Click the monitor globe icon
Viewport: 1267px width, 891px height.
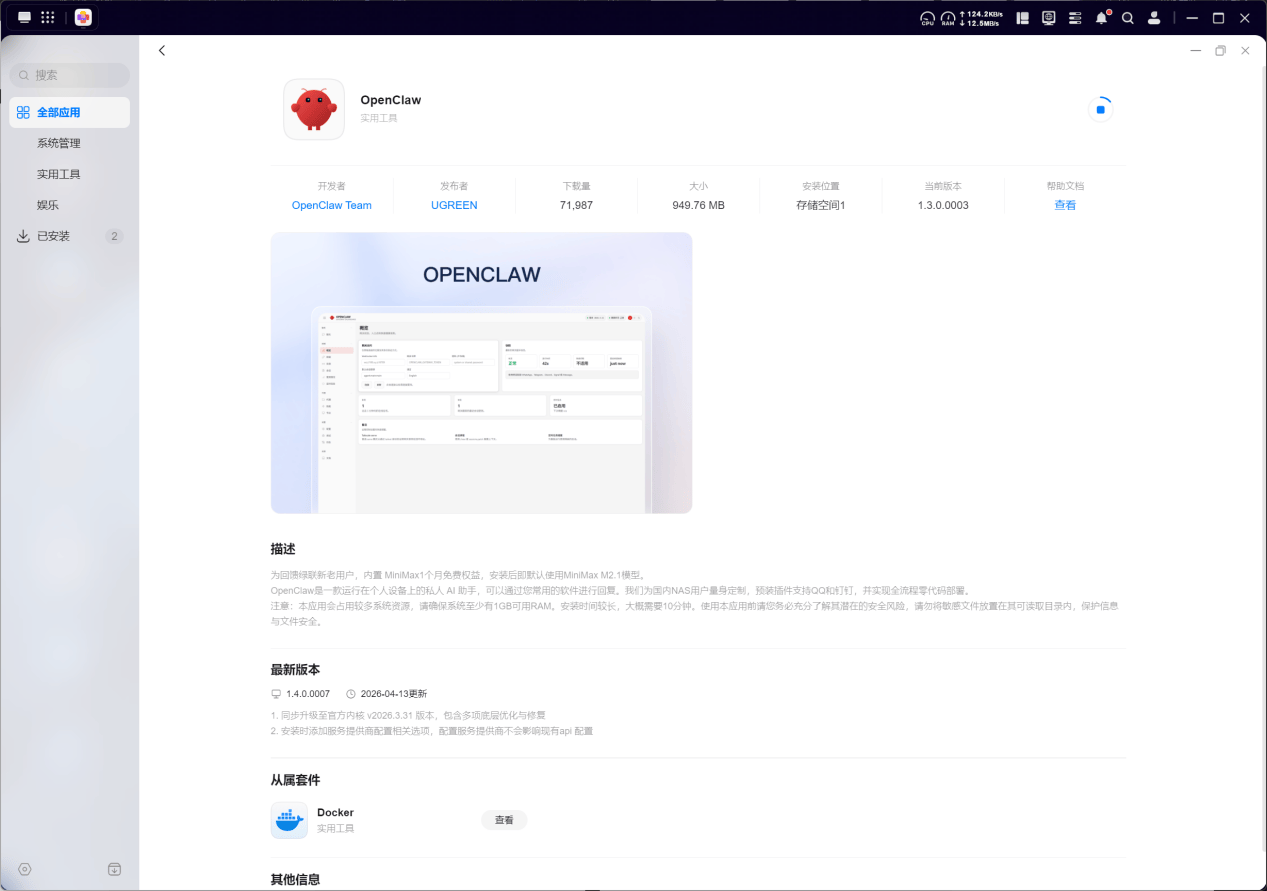tap(1049, 18)
